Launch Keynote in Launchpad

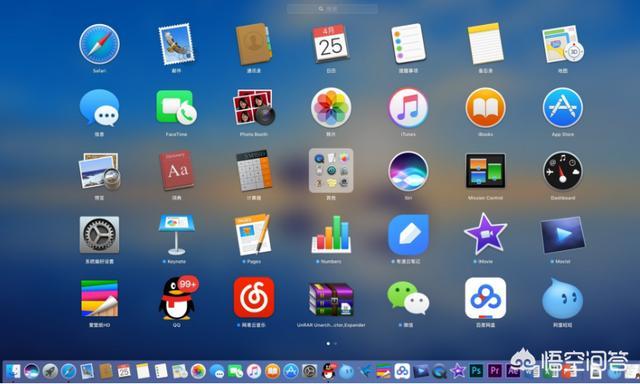[176, 235]
